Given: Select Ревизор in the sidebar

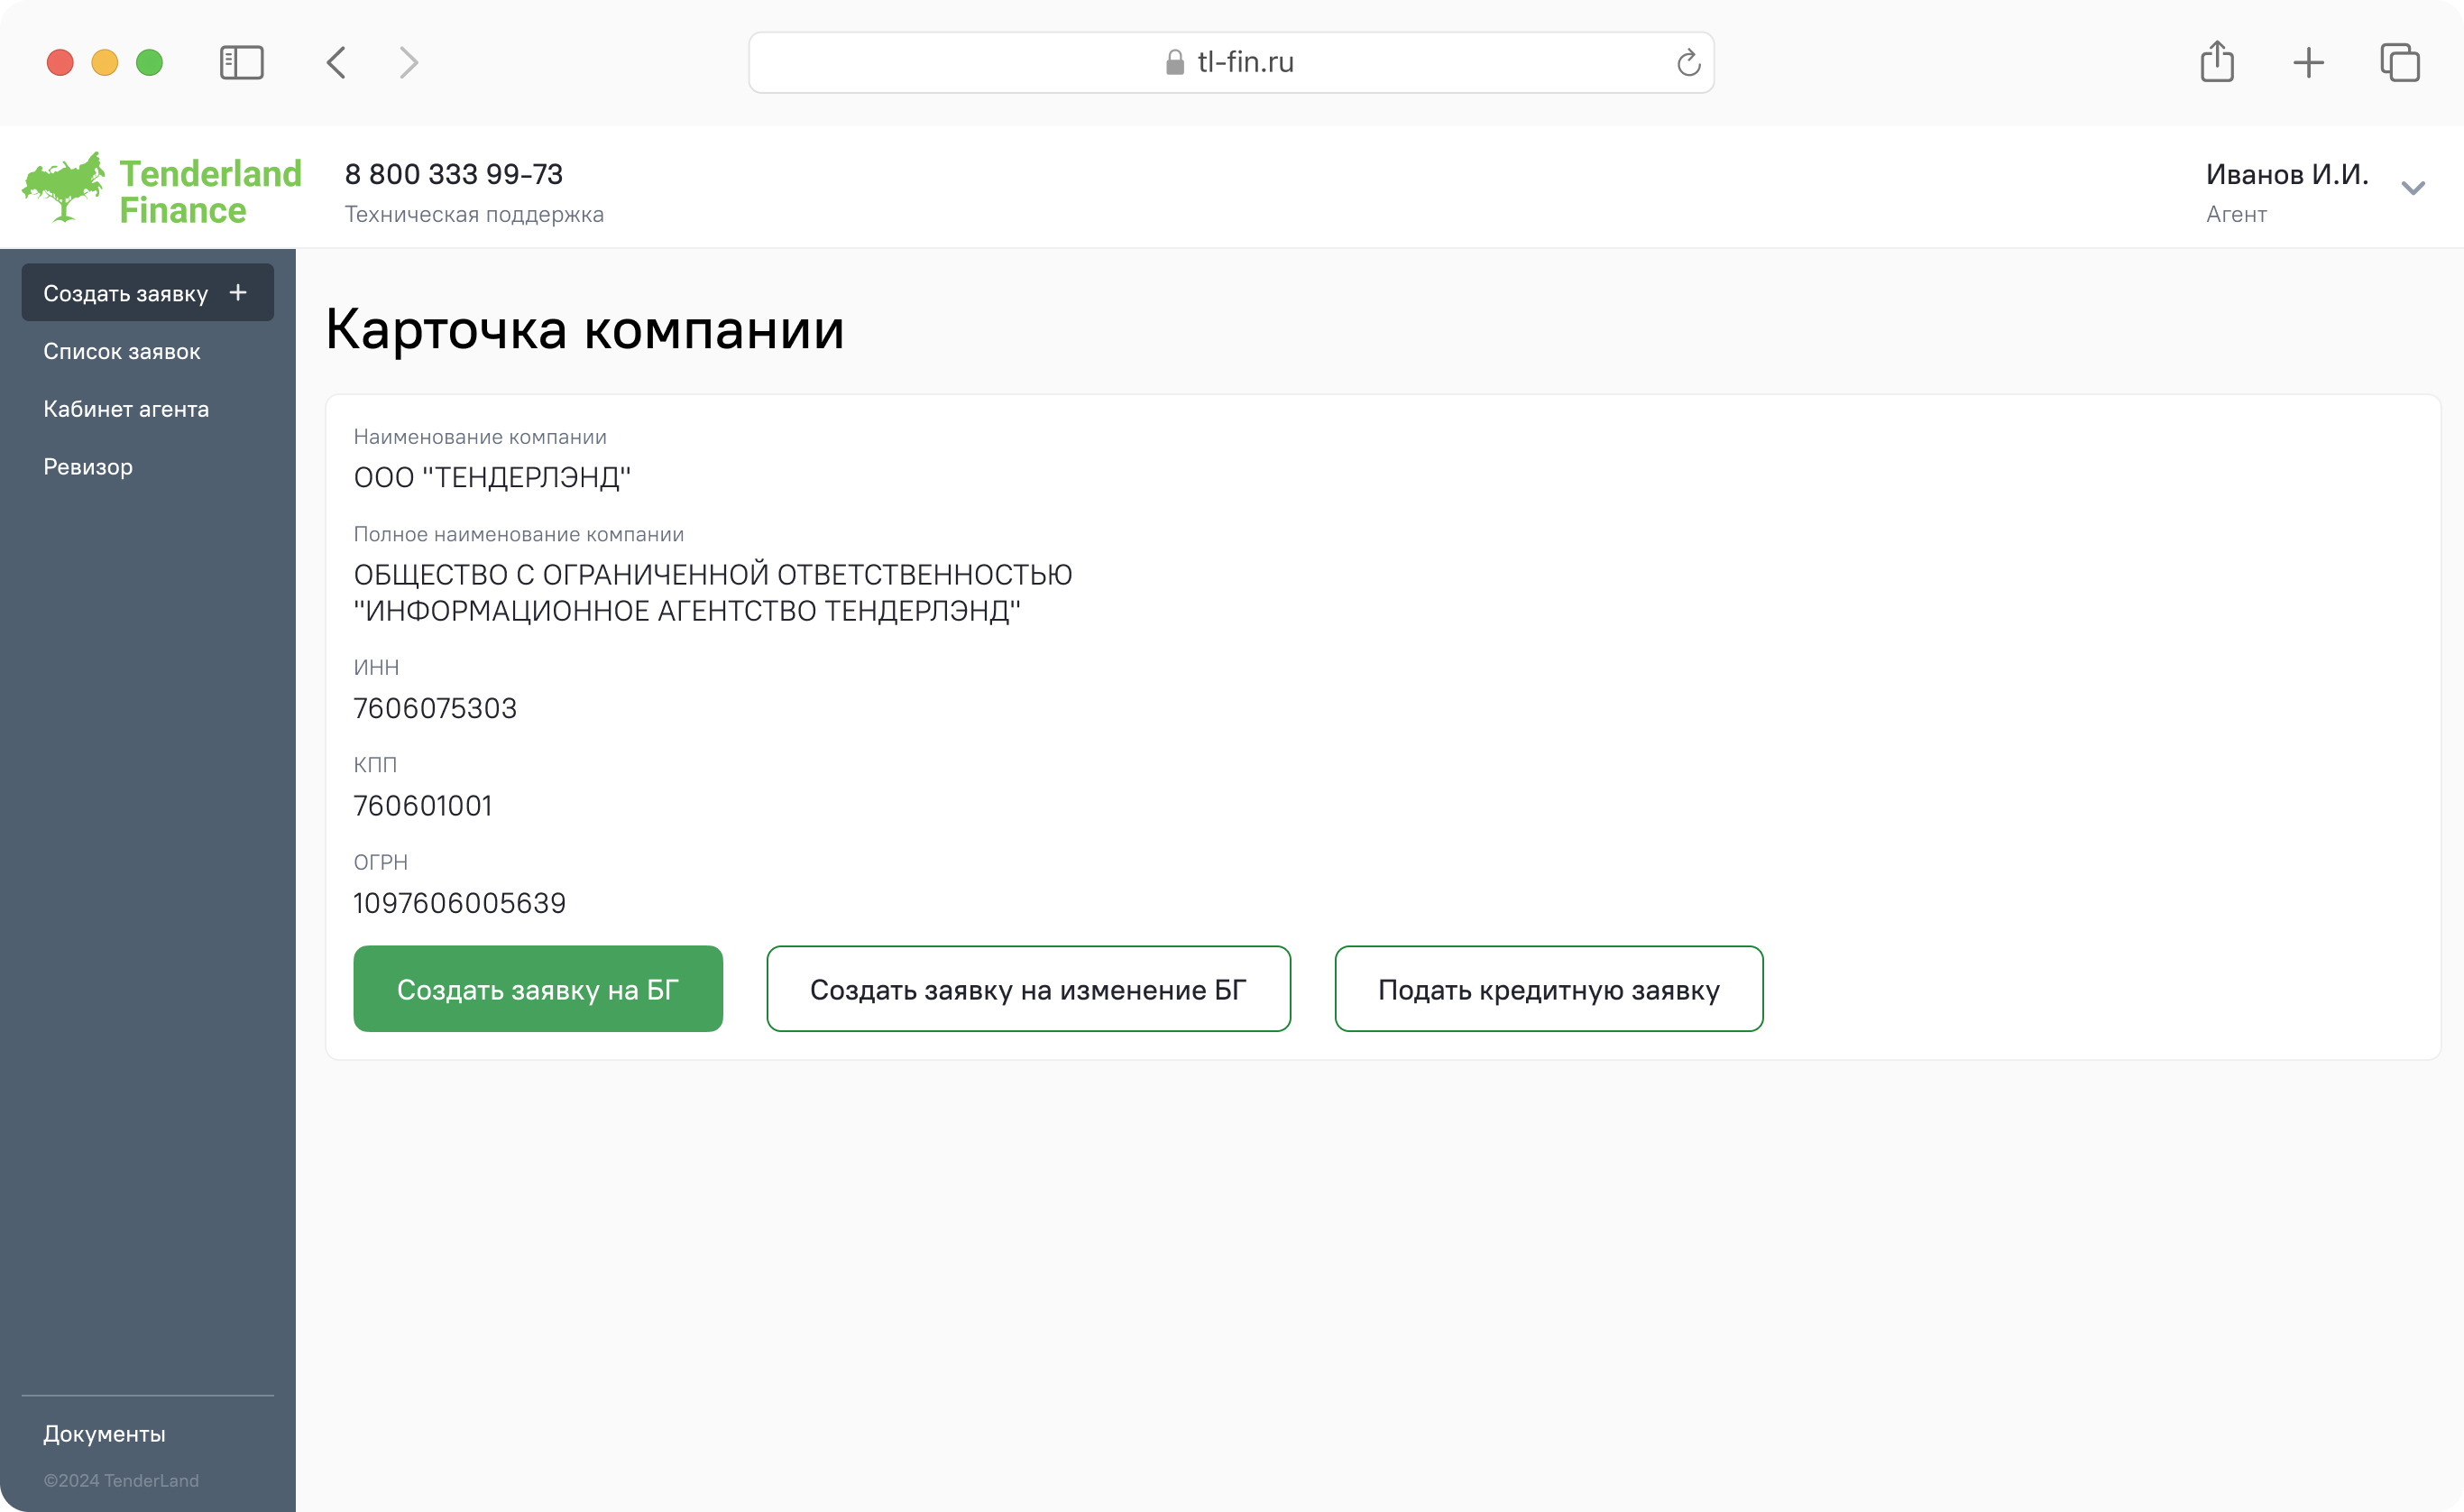Looking at the screenshot, I should point(88,467).
